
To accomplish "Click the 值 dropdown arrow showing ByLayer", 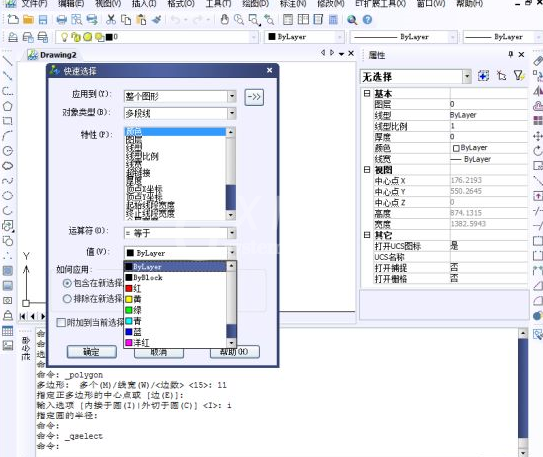I will click(232, 253).
